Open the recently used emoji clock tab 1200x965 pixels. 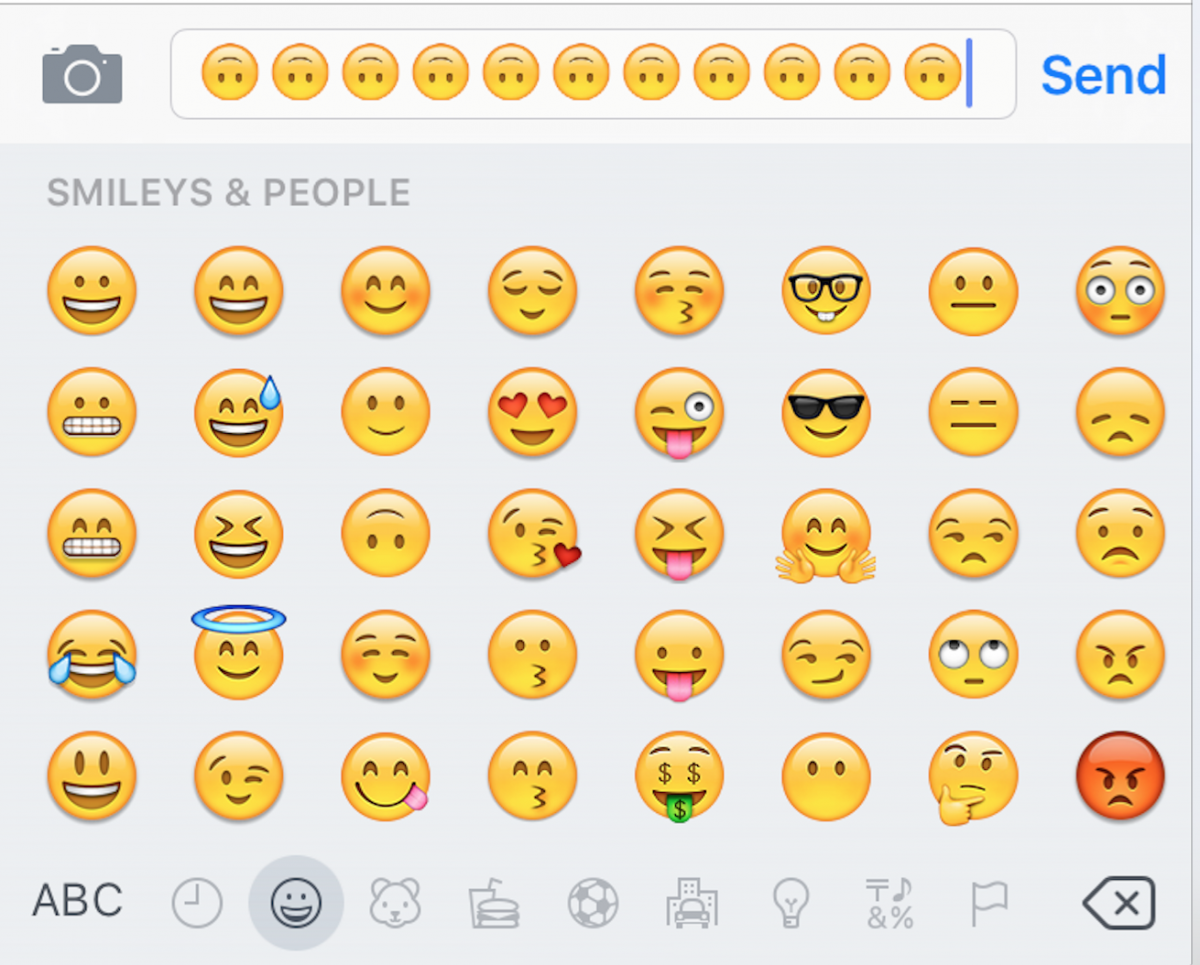[197, 903]
